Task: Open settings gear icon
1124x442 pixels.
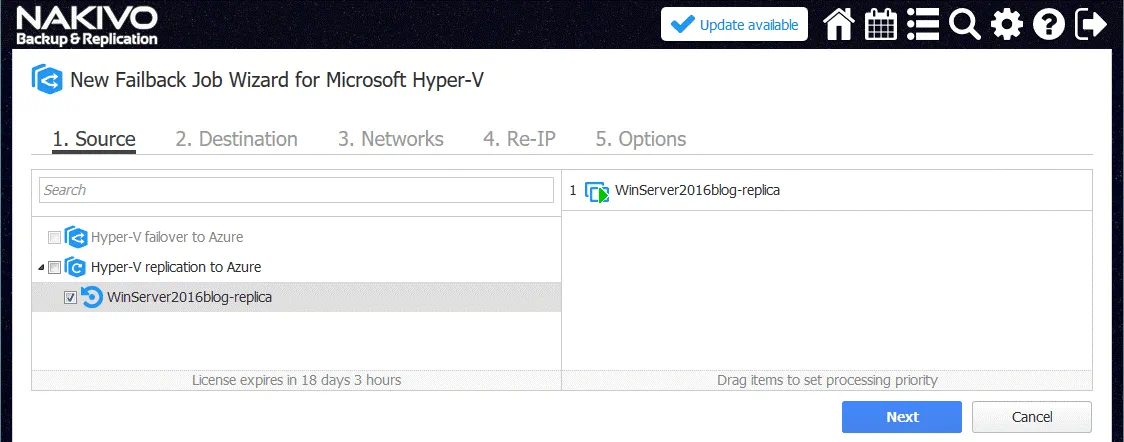Action: (x=1007, y=25)
